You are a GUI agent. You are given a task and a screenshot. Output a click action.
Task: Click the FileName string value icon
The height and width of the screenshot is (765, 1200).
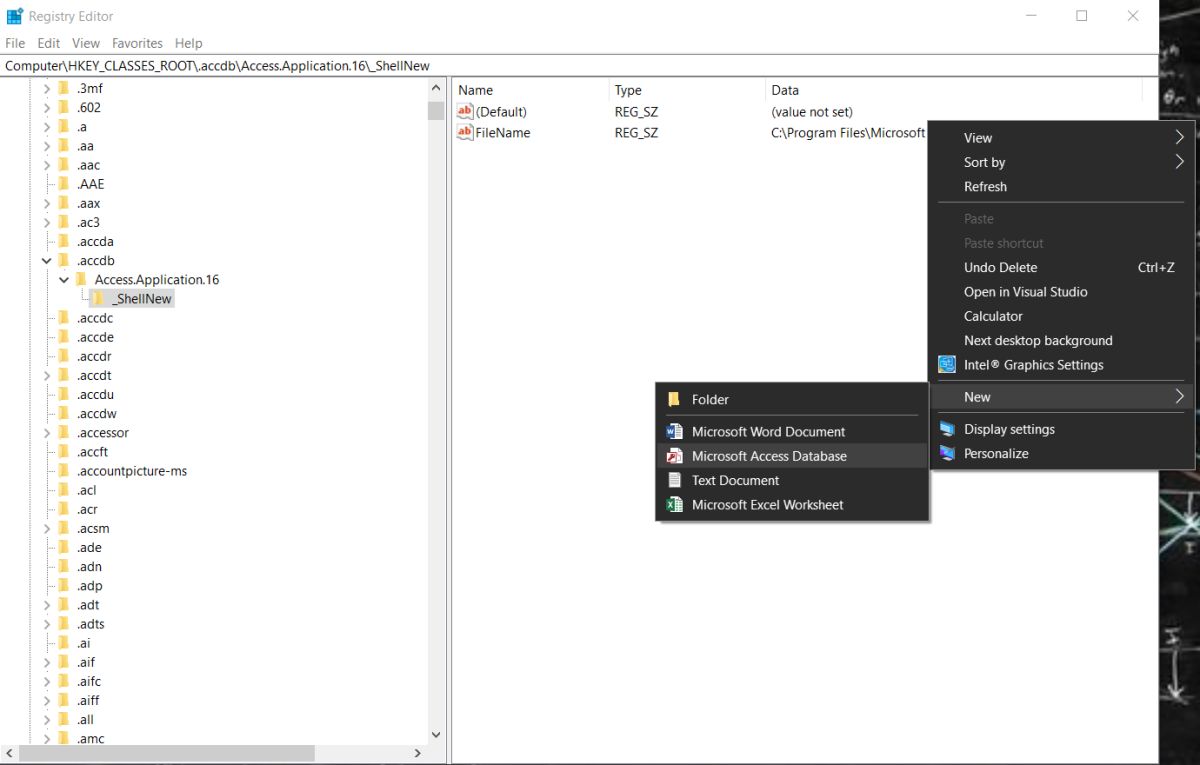(x=465, y=132)
